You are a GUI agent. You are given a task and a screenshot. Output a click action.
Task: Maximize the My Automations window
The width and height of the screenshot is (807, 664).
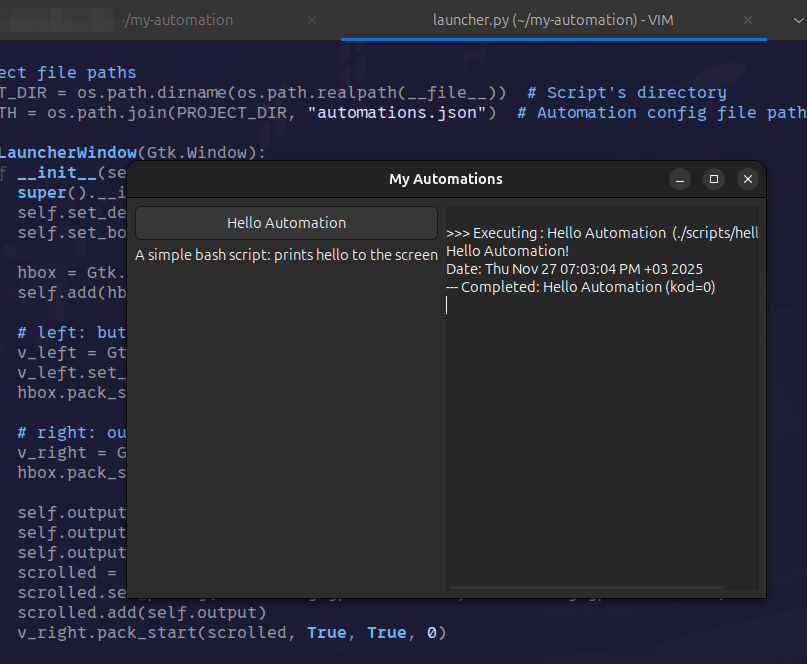coord(714,179)
